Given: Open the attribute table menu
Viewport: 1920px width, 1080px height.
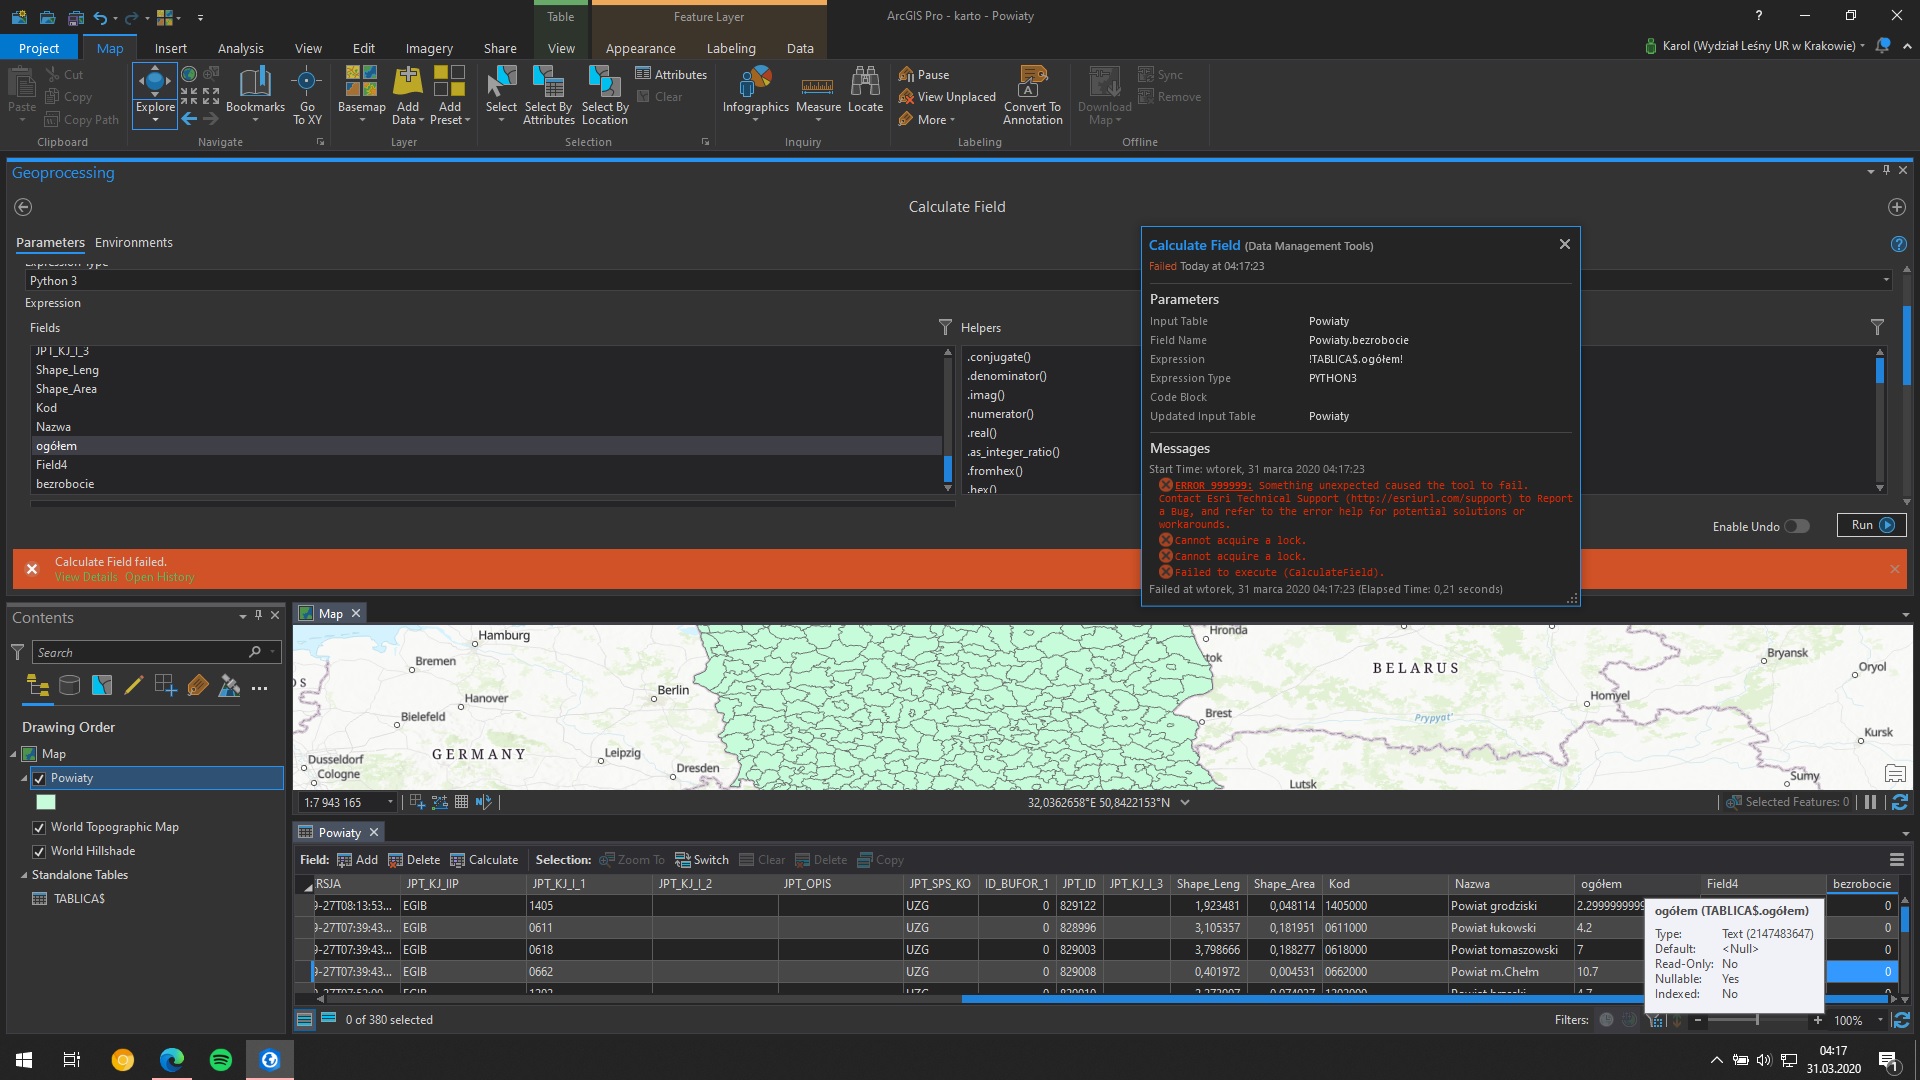Looking at the screenshot, I should coord(1896,860).
